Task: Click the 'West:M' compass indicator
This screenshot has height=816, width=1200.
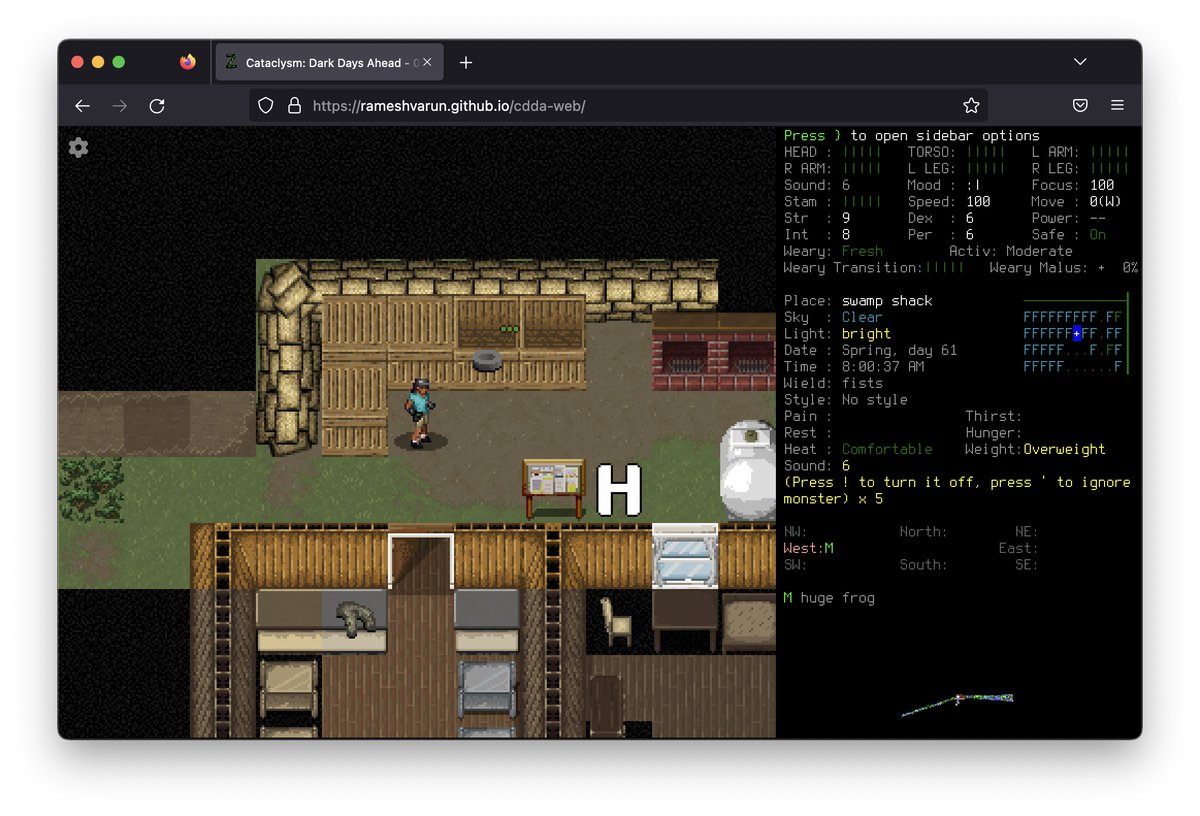Action: (x=809, y=548)
